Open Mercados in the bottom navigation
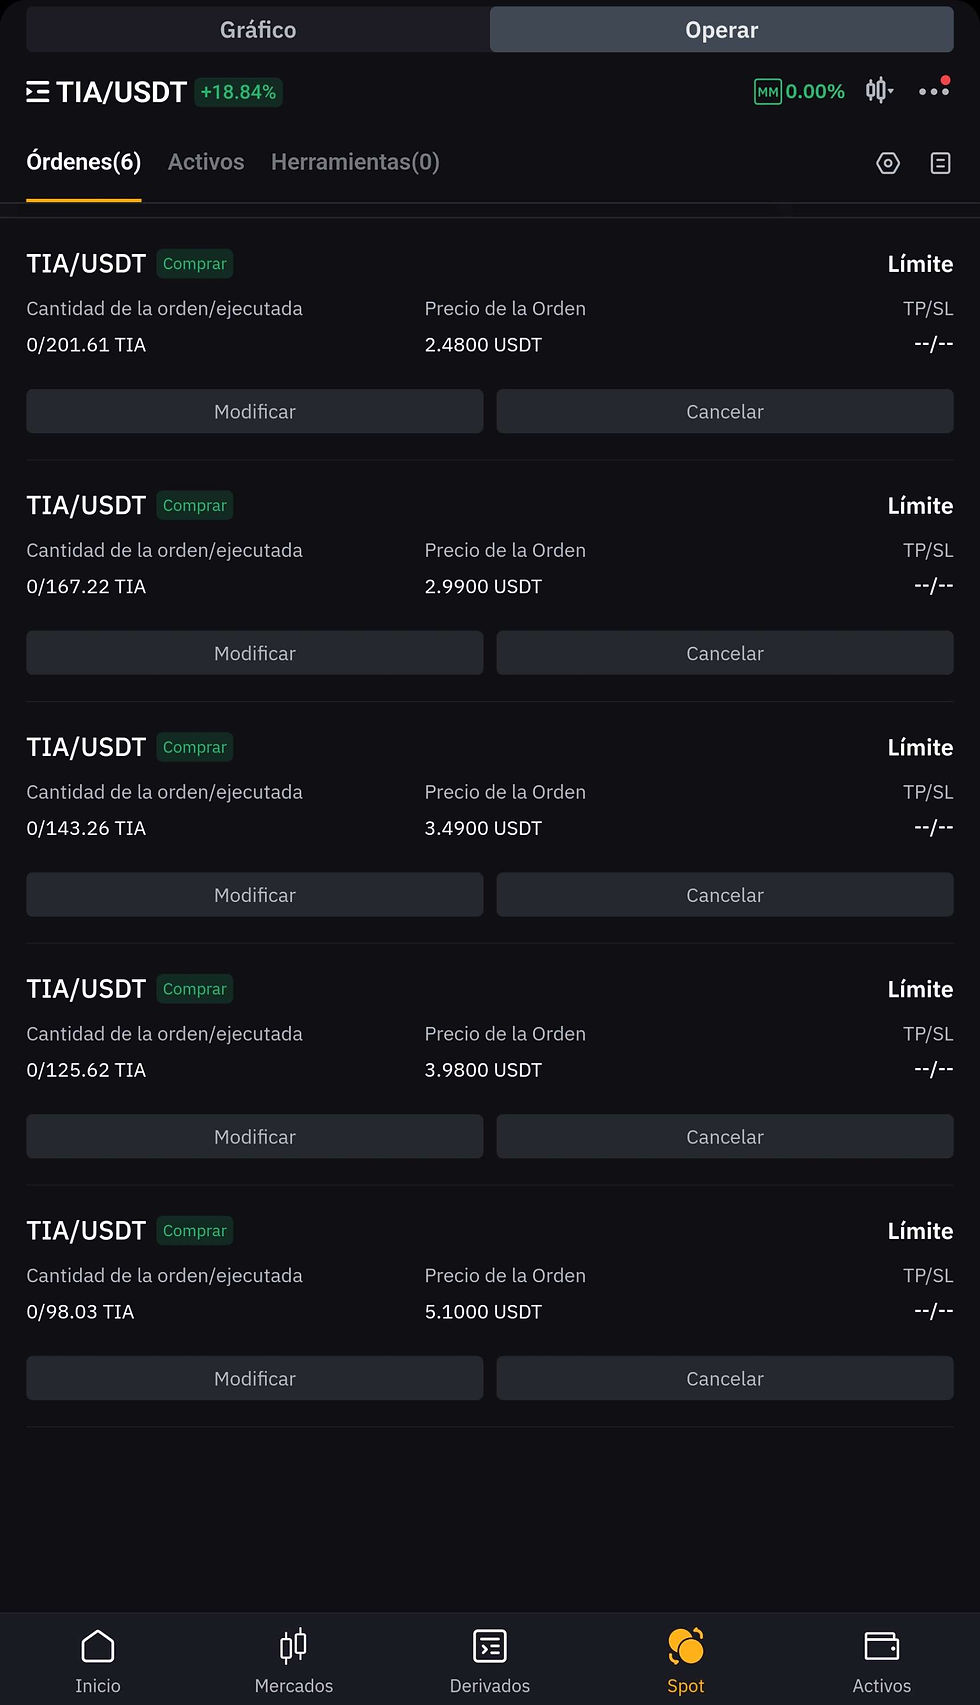The height and width of the screenshot is (1705, 980). 294,1660
